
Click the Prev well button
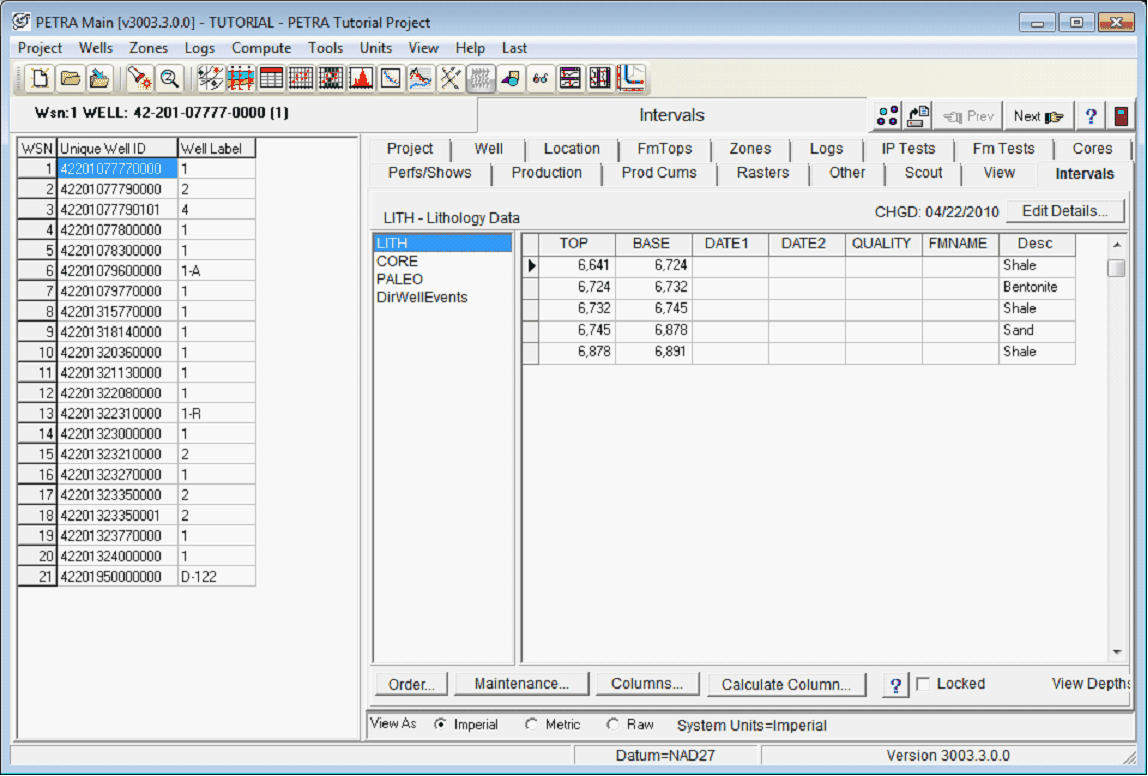[x=969, y=116]
